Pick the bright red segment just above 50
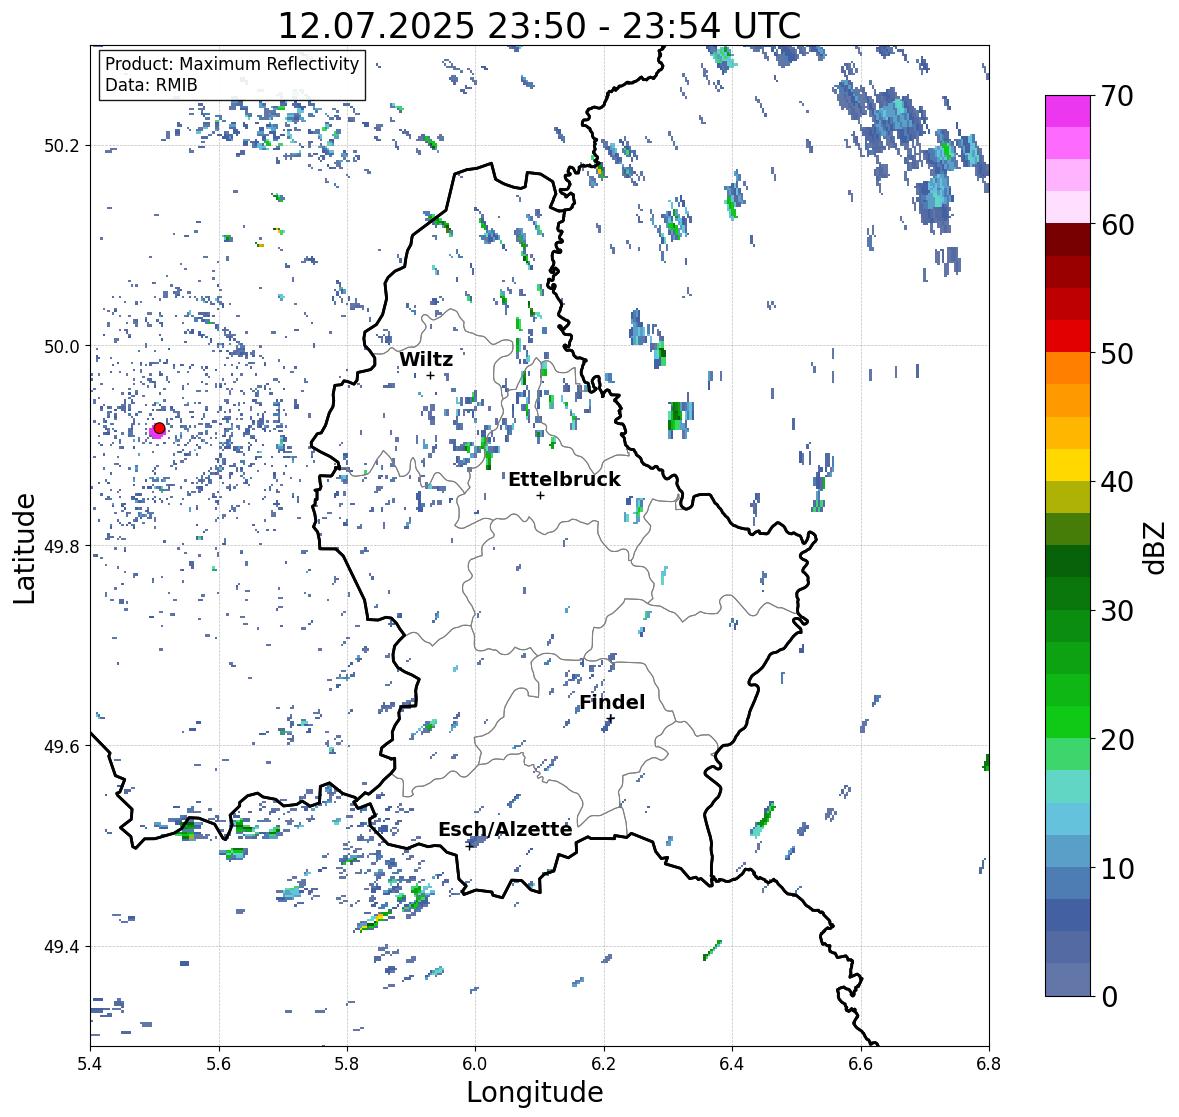Image resolution: width=1179 pixels, height=1117 pixels. pyautogui.click(x=1068, y=336)
